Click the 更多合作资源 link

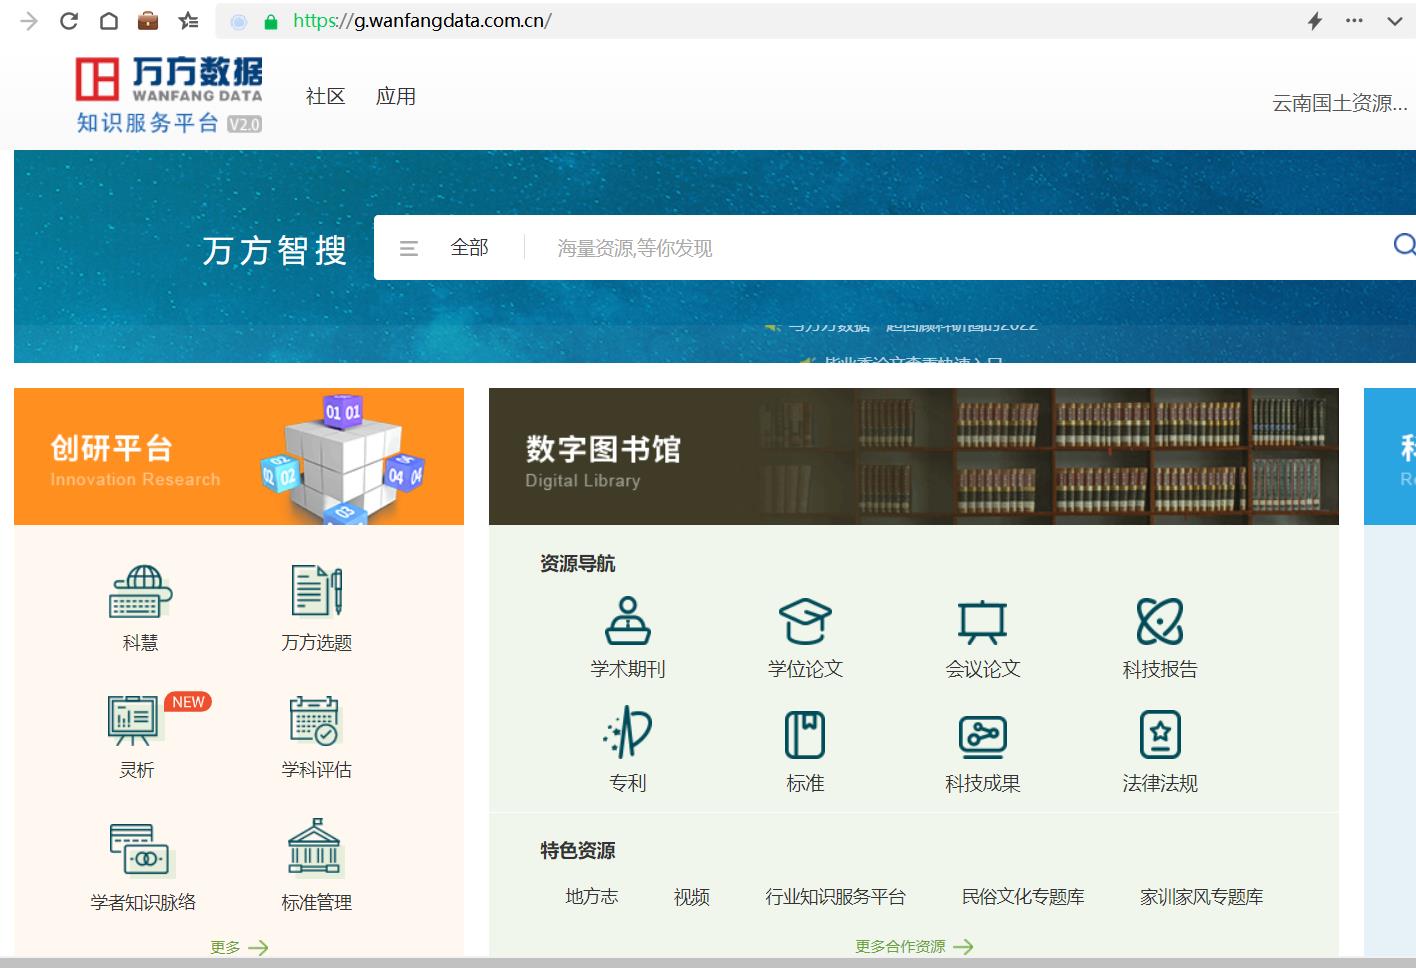[914, 946]
